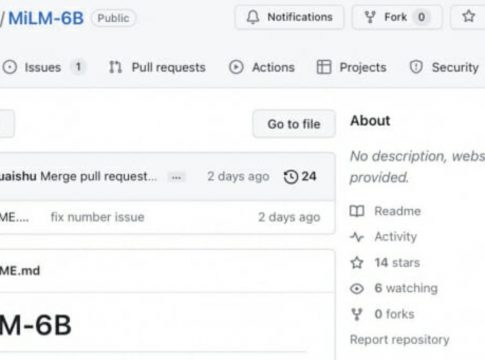Click the Go to file button
This screenshot has height=360, width=485.
pos(294,124)
